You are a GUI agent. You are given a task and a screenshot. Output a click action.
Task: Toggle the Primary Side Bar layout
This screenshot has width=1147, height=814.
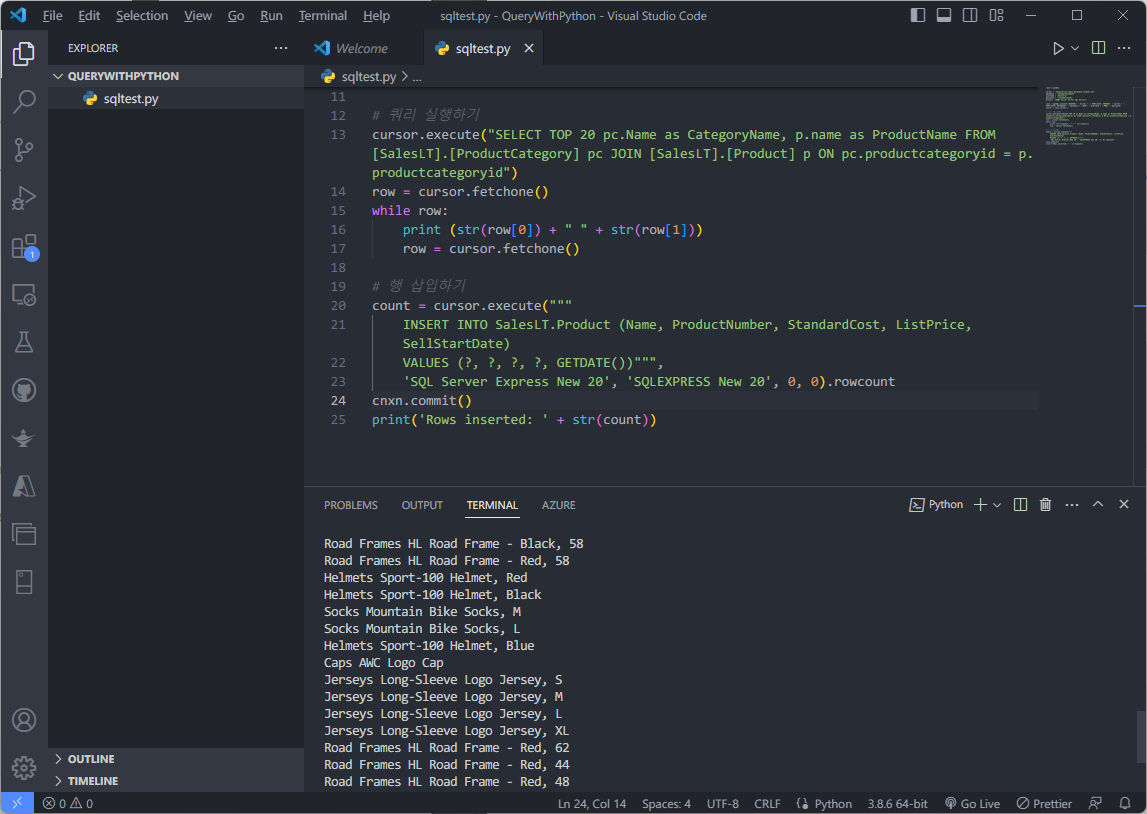point(917,15)
